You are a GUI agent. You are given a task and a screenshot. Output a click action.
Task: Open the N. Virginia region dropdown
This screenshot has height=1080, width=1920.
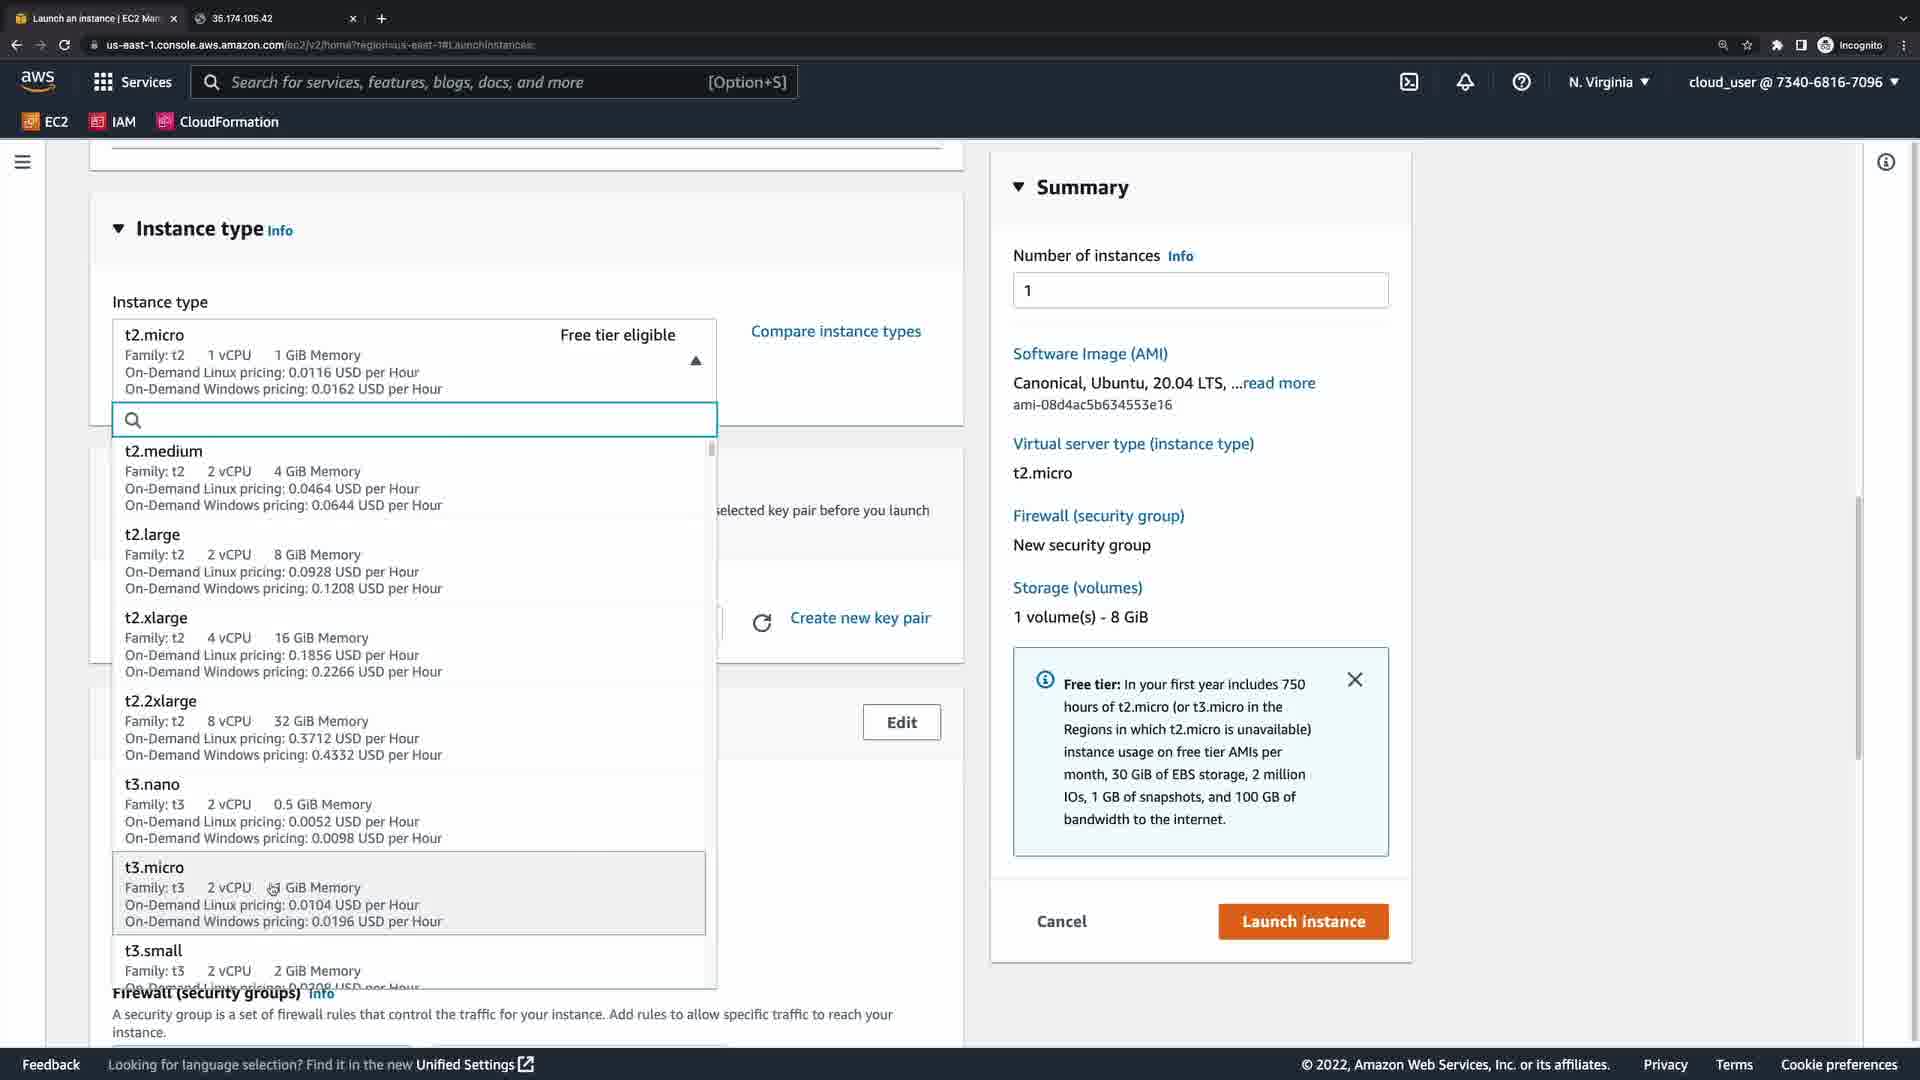[x=1609, y=82]
